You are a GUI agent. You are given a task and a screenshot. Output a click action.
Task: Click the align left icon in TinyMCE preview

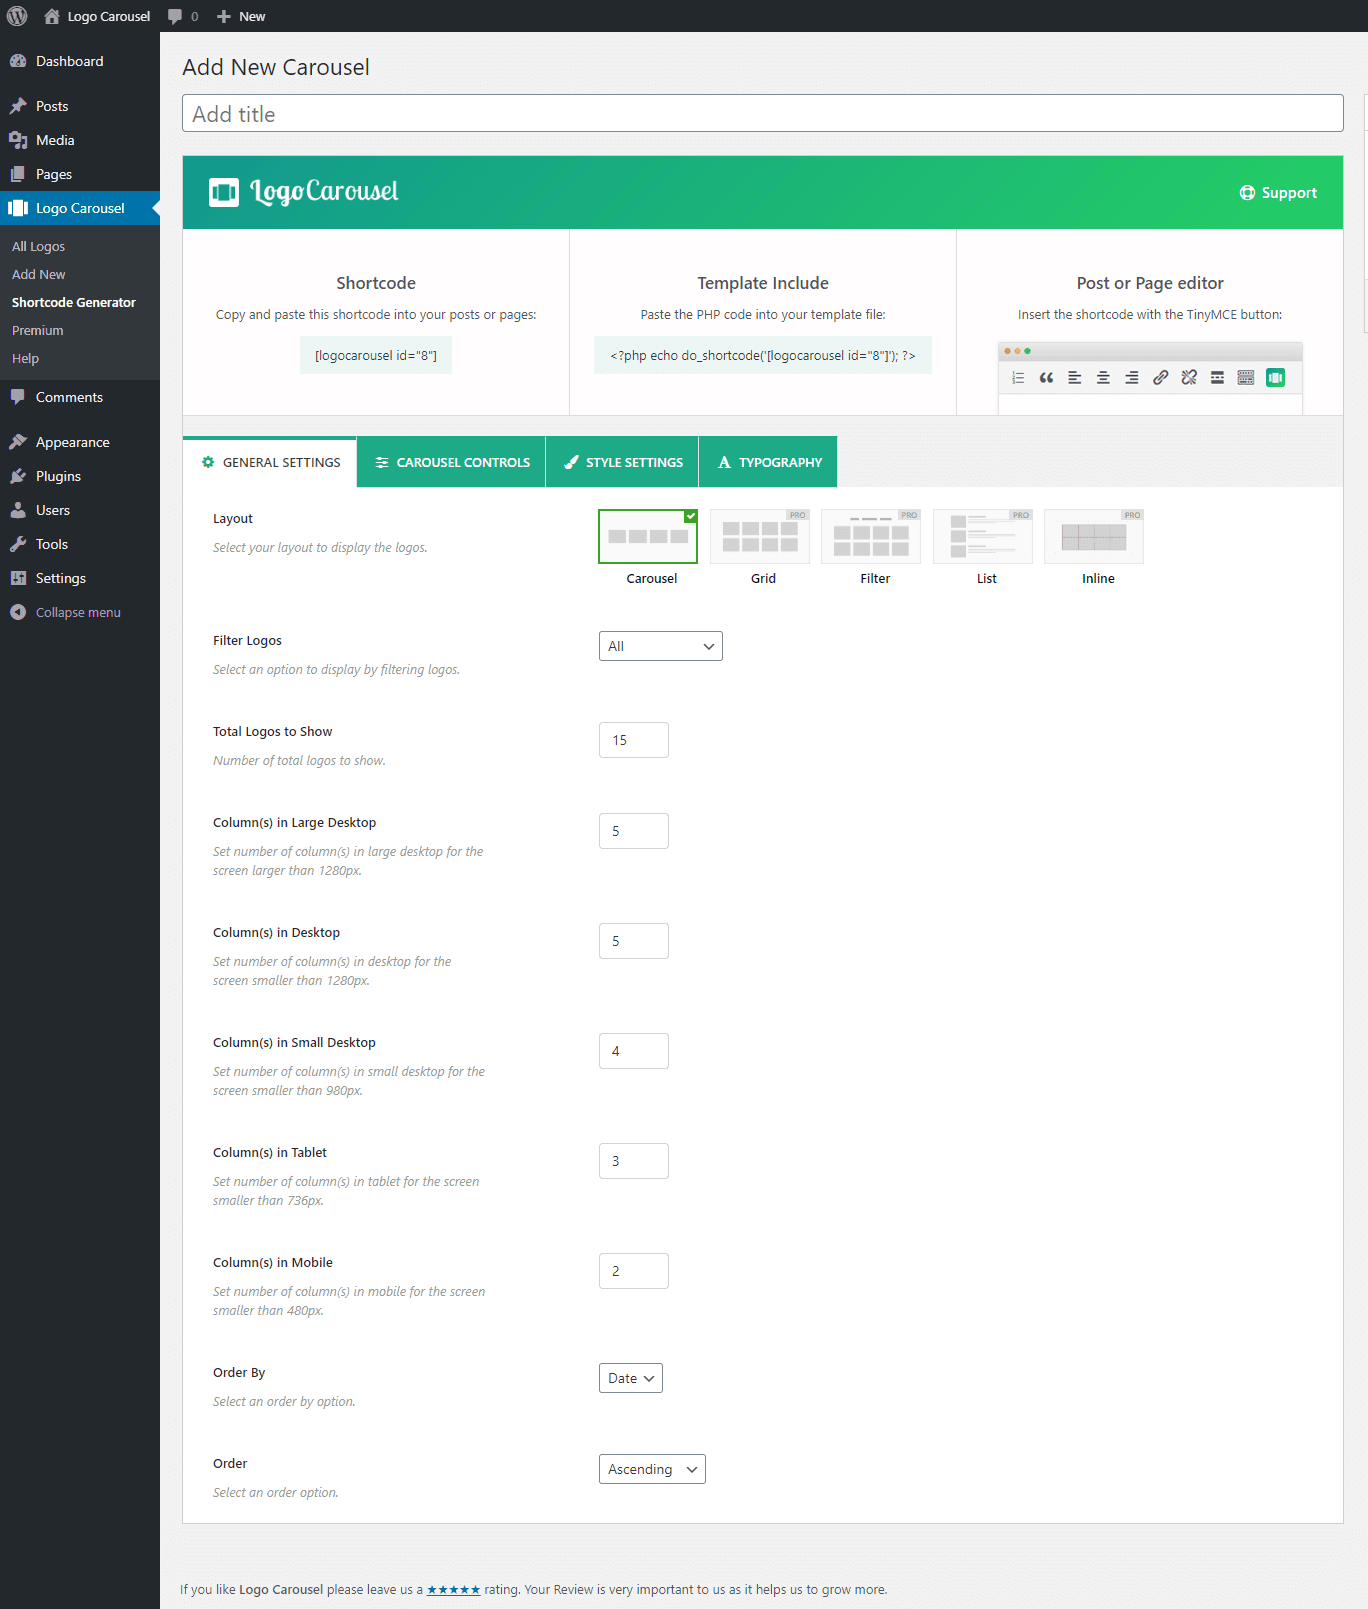1075,377
